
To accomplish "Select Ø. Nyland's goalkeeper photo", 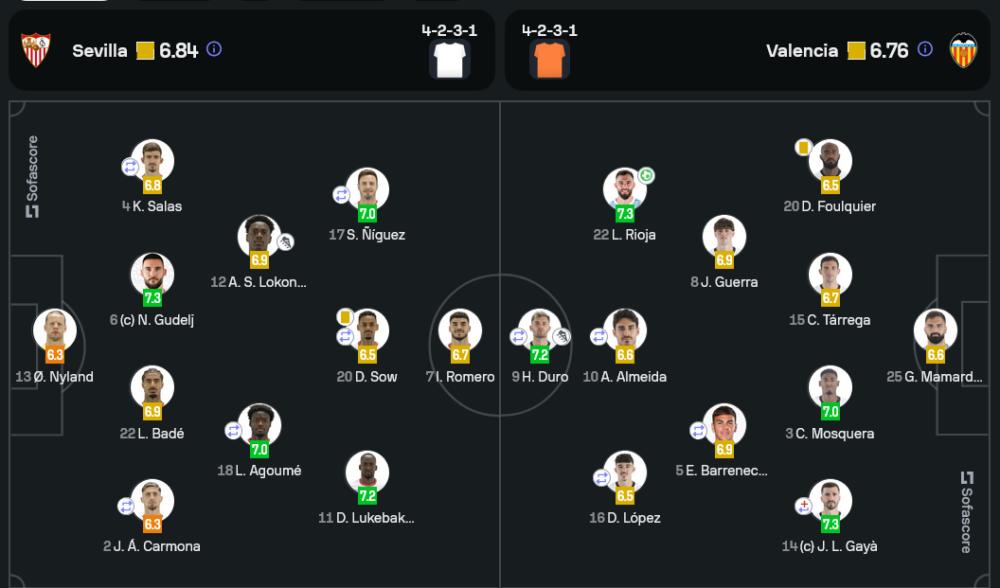I will click(54, 329).
